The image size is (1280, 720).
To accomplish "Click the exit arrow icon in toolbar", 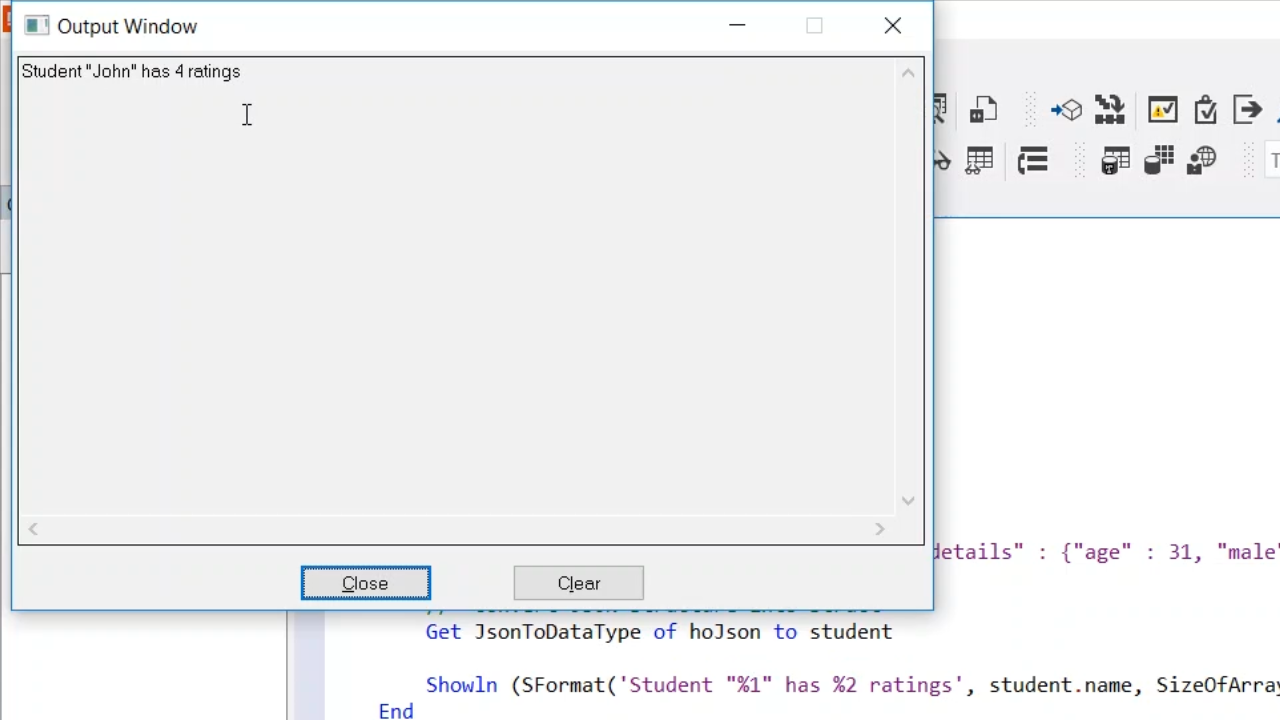I will [1247, 110].
